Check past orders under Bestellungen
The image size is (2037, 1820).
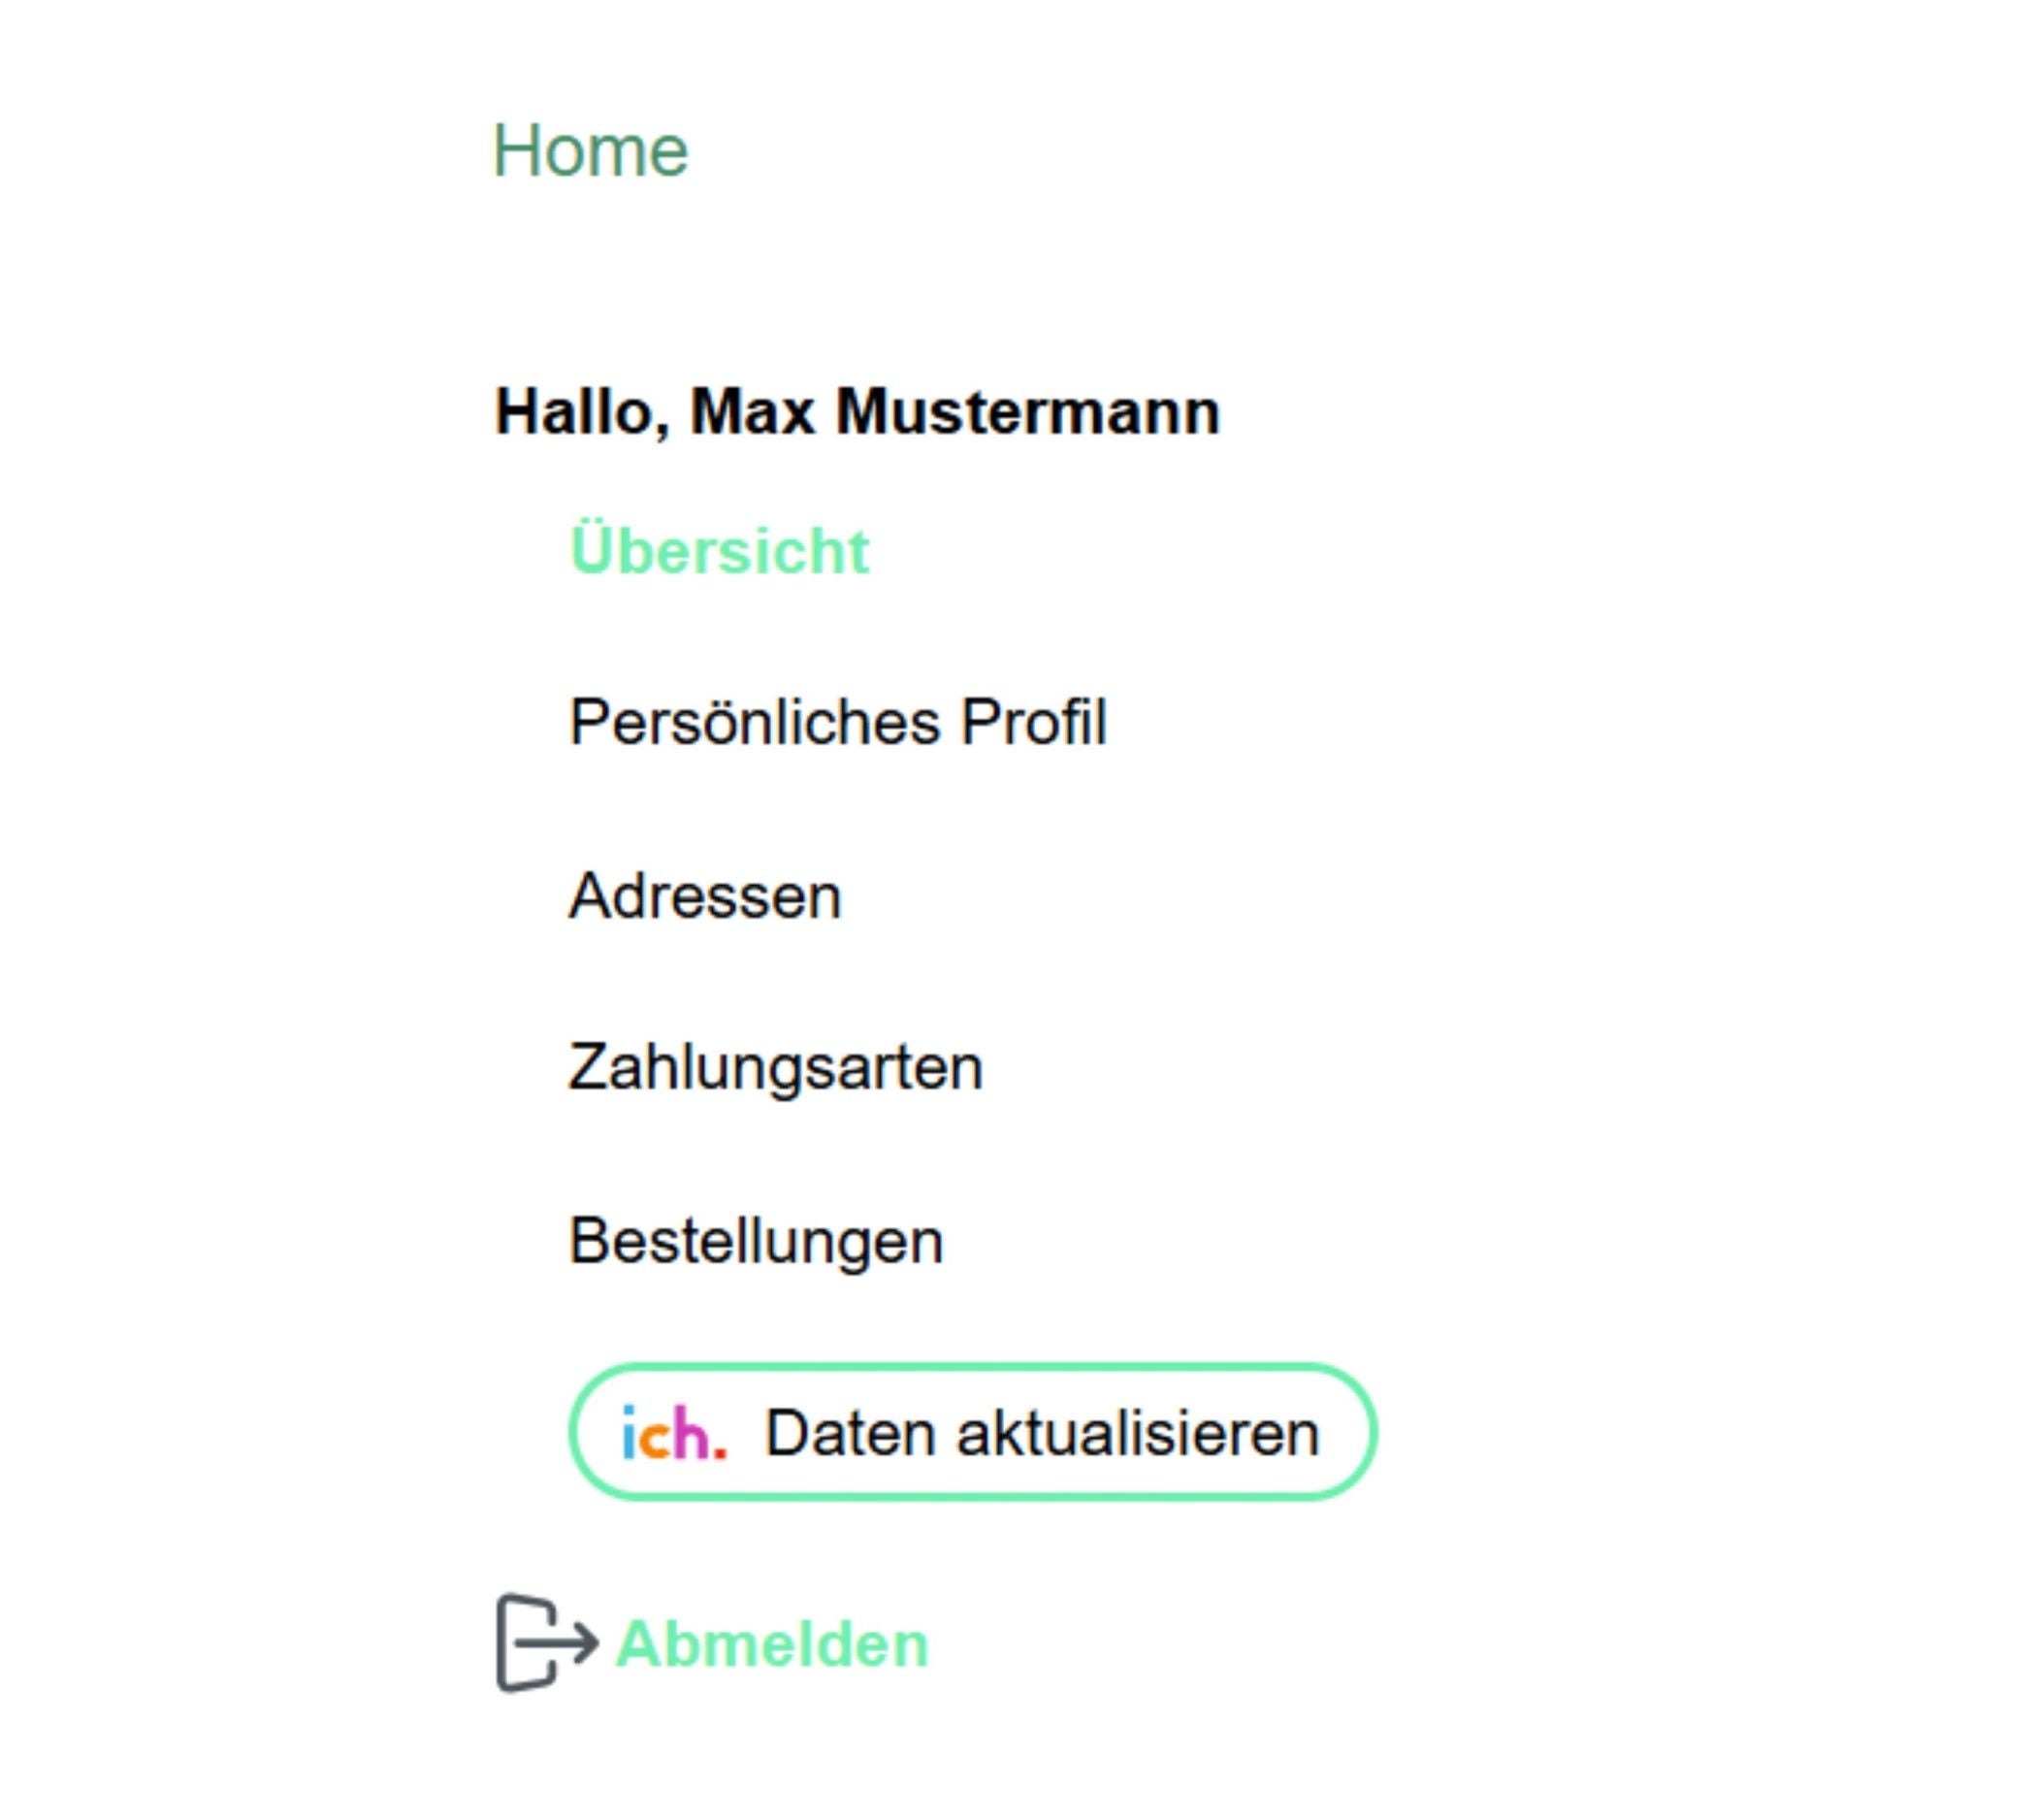point(756,1241)
